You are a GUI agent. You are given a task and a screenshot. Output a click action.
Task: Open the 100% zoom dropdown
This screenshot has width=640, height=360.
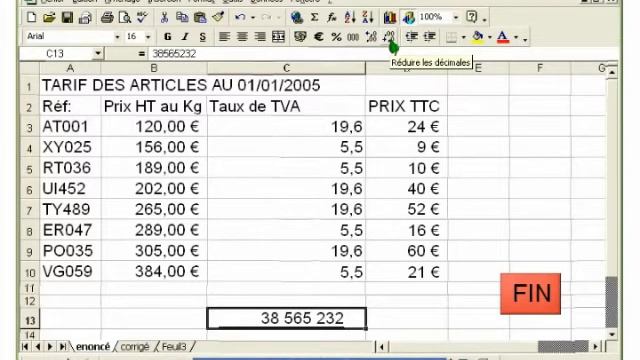click(456, 18)
